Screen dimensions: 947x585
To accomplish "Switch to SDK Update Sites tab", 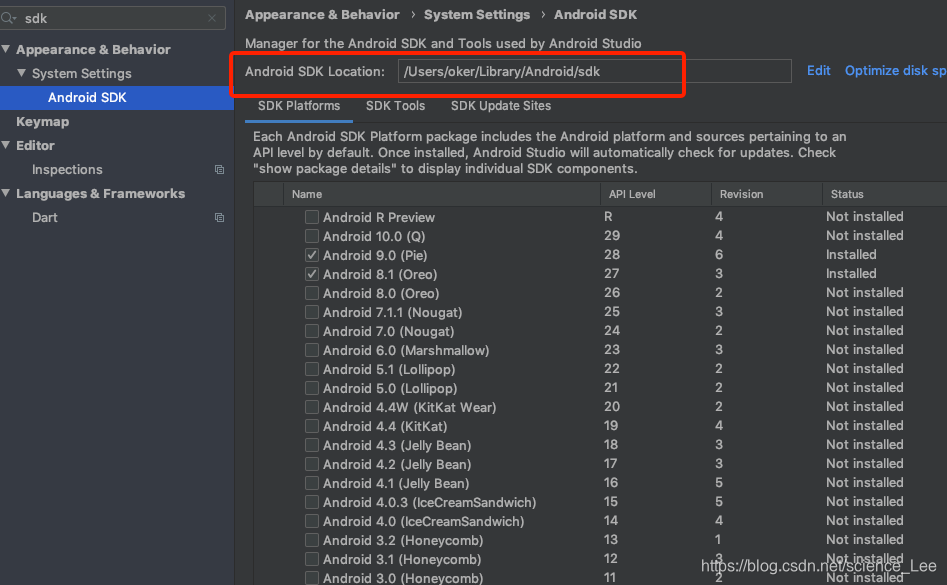I will coord(501,106).
